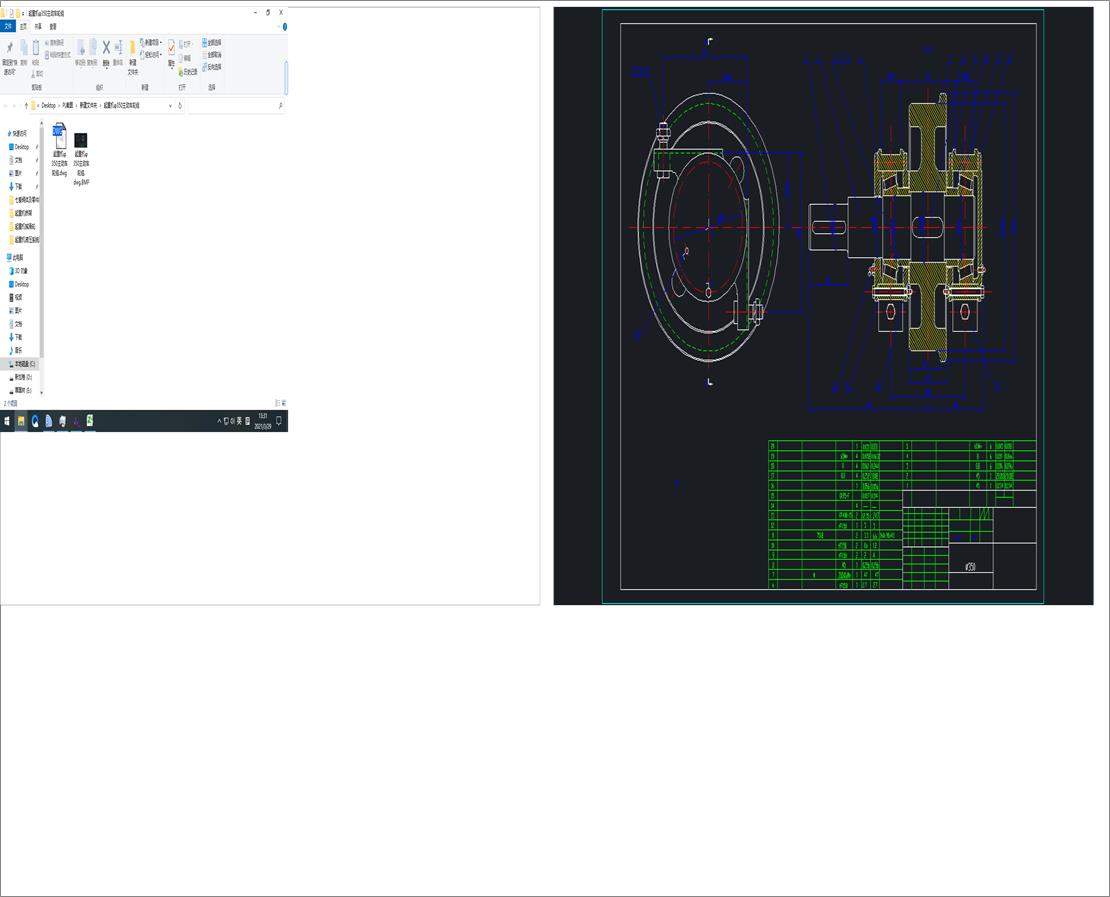Viewport: 1110px width, 897px height.
Task: Click the Delete X icon in ribbon
Action: (x=106, y=47)
